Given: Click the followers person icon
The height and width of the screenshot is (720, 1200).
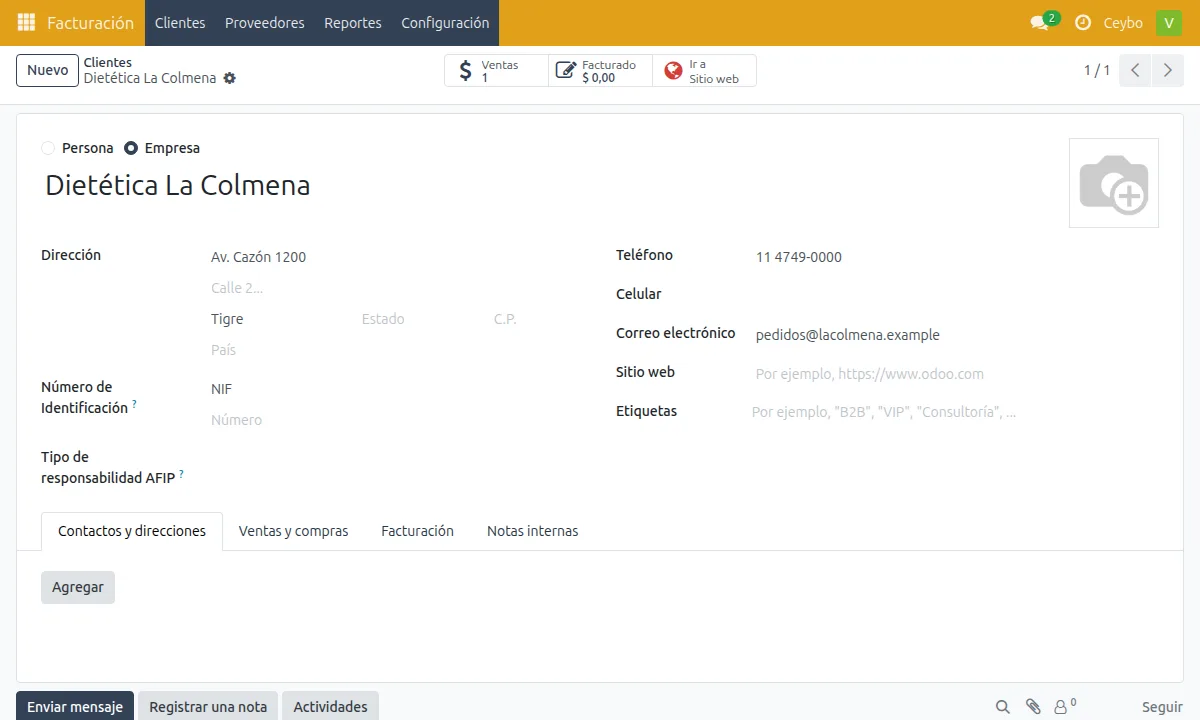Looking at the screenshot, I should tap(1065, 707).
